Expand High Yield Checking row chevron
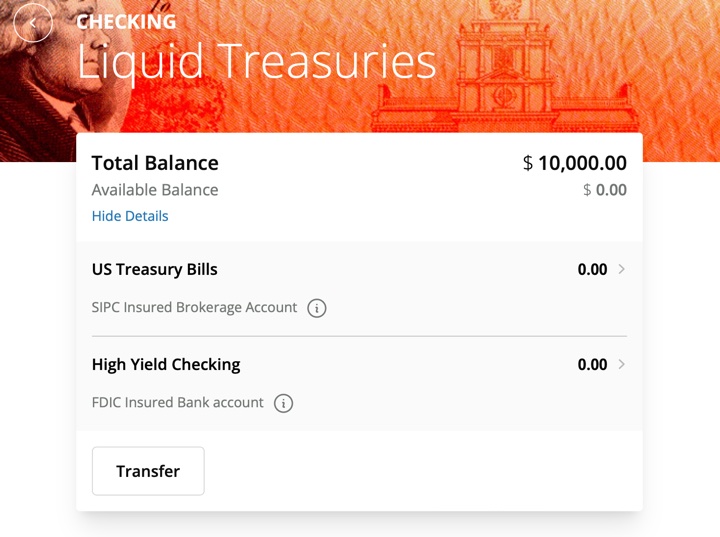Image resolution: width=720 pixels, height=537 pixels. [622, 364]
